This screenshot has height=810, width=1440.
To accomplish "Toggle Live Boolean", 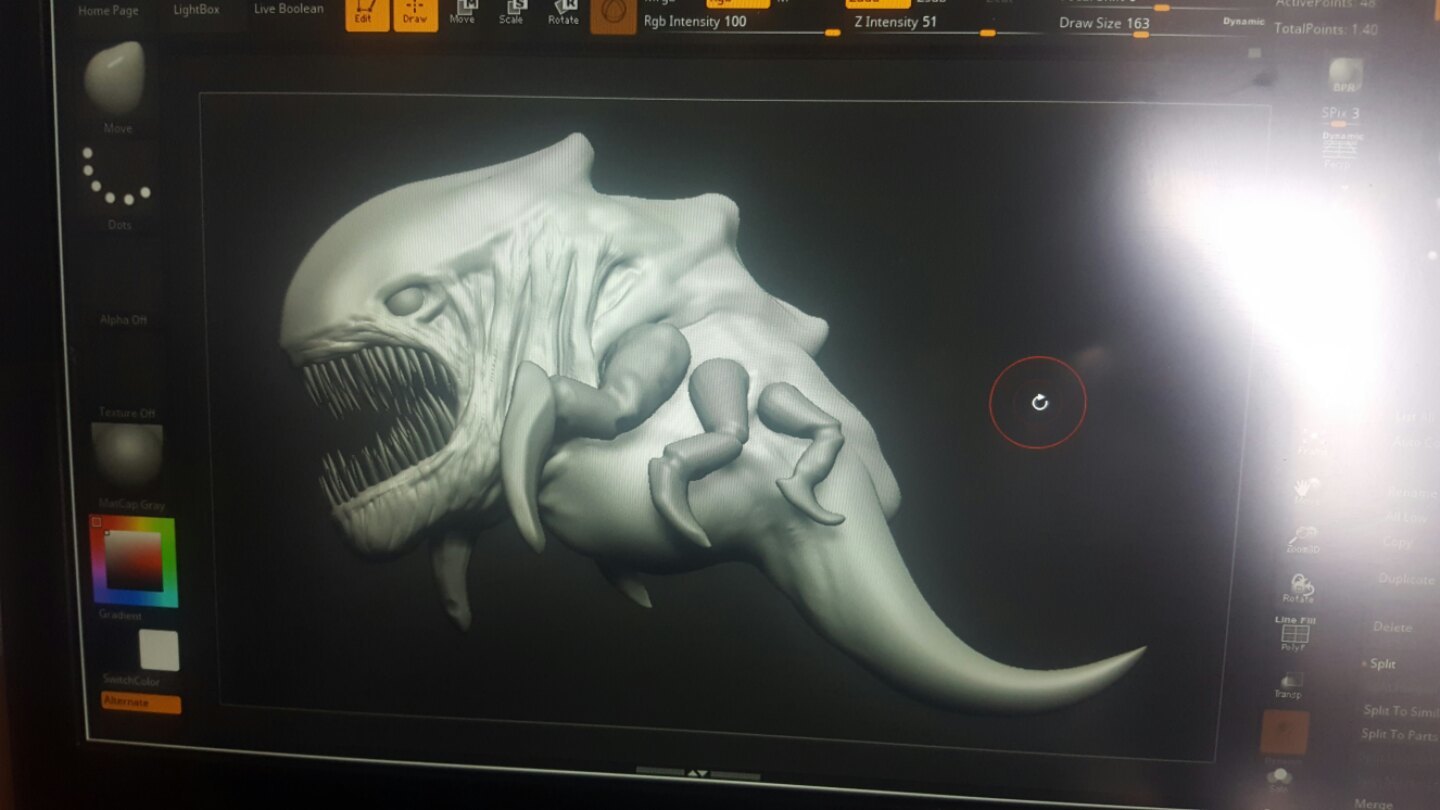I will tap(288, 9).
